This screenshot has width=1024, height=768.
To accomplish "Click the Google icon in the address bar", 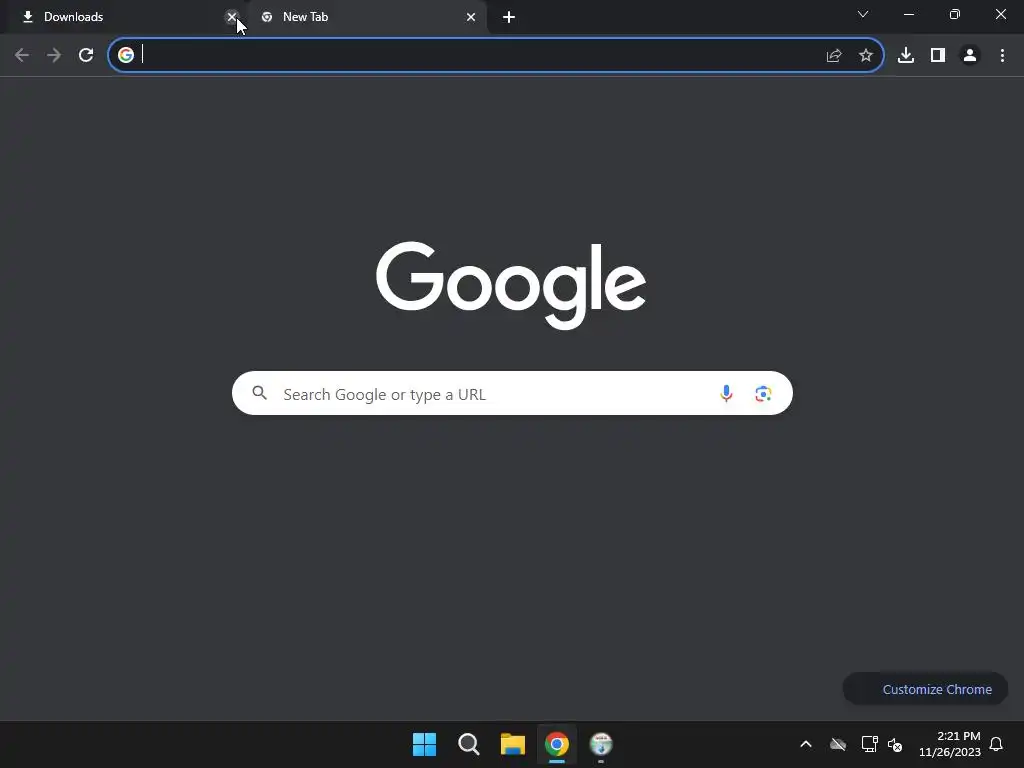I will click(x=126, y=55).
